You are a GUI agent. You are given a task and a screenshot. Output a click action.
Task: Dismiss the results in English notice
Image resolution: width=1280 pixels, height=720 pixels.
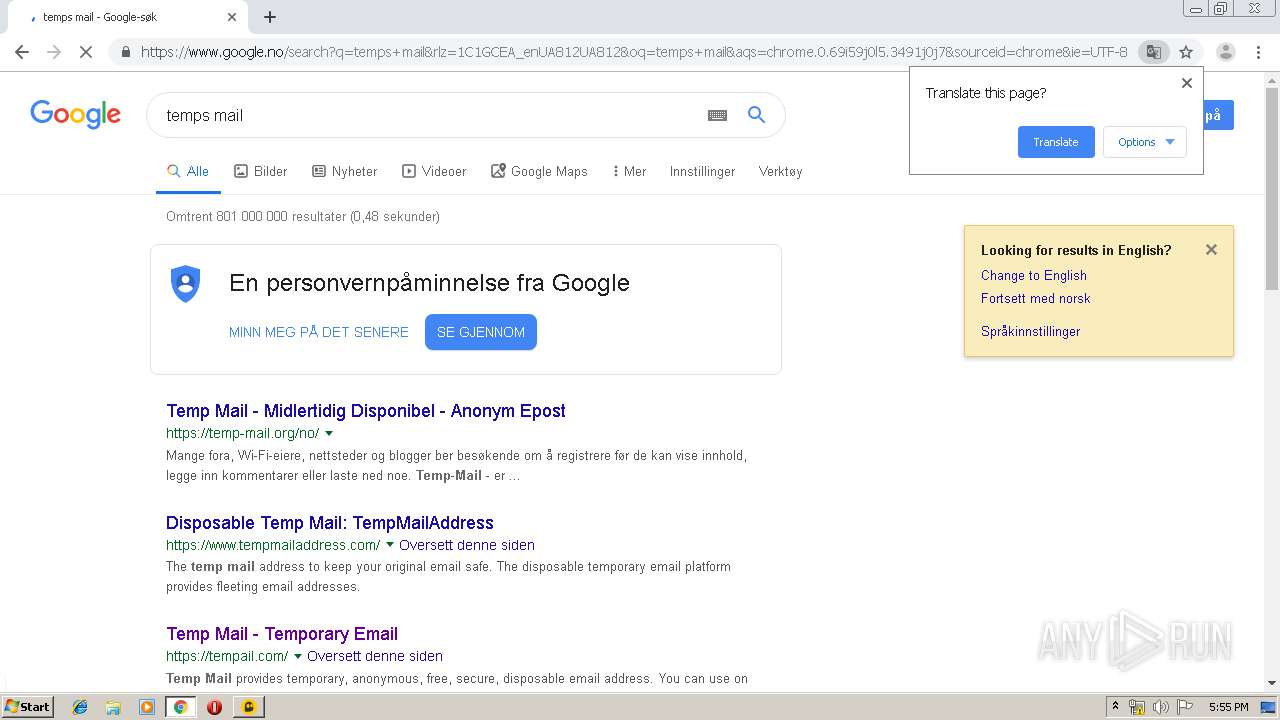click(1211, 250)
